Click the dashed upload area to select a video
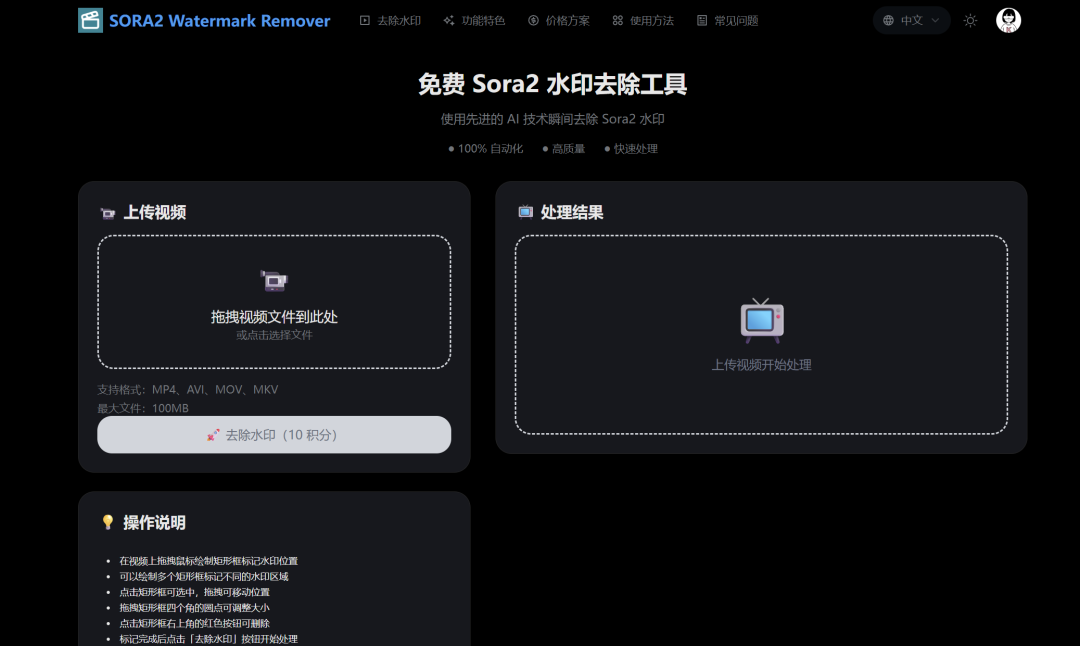 pyautogui.click(x=274, y=300)
